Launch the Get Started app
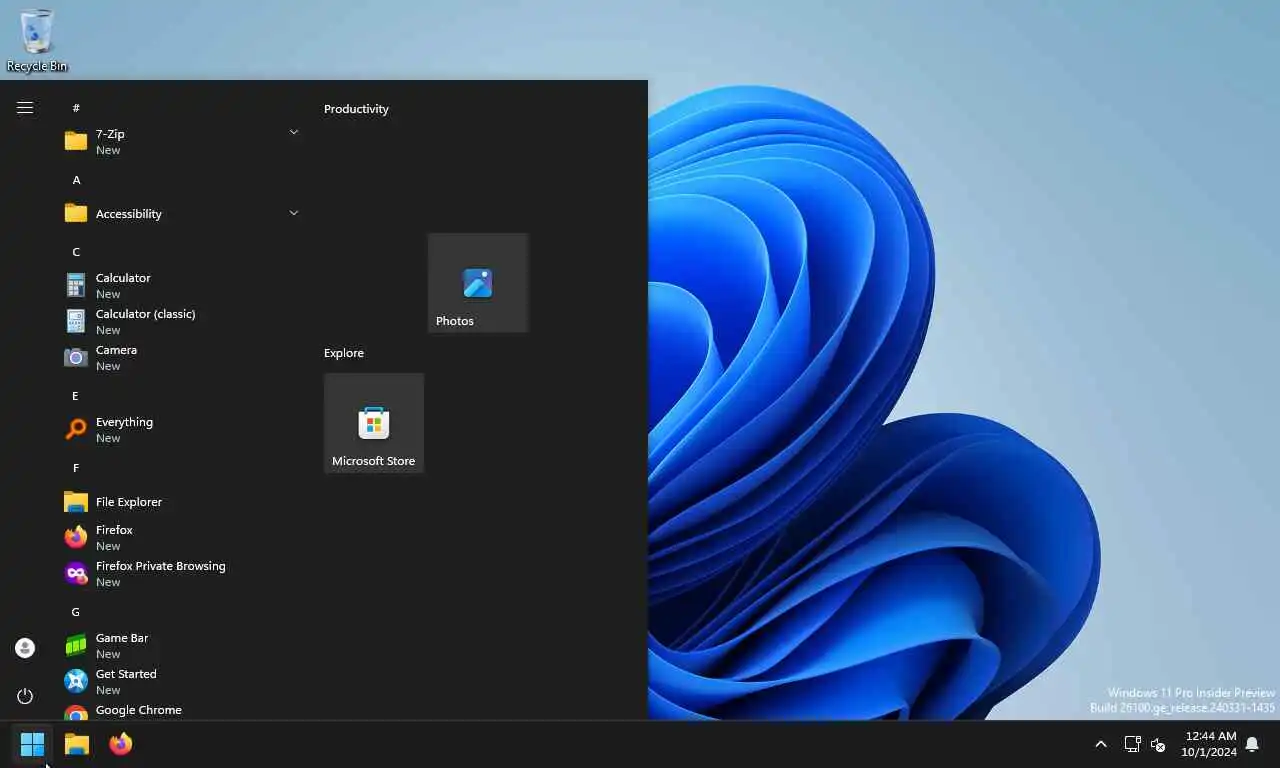The image size is (1280, 768). pos(183,681)
